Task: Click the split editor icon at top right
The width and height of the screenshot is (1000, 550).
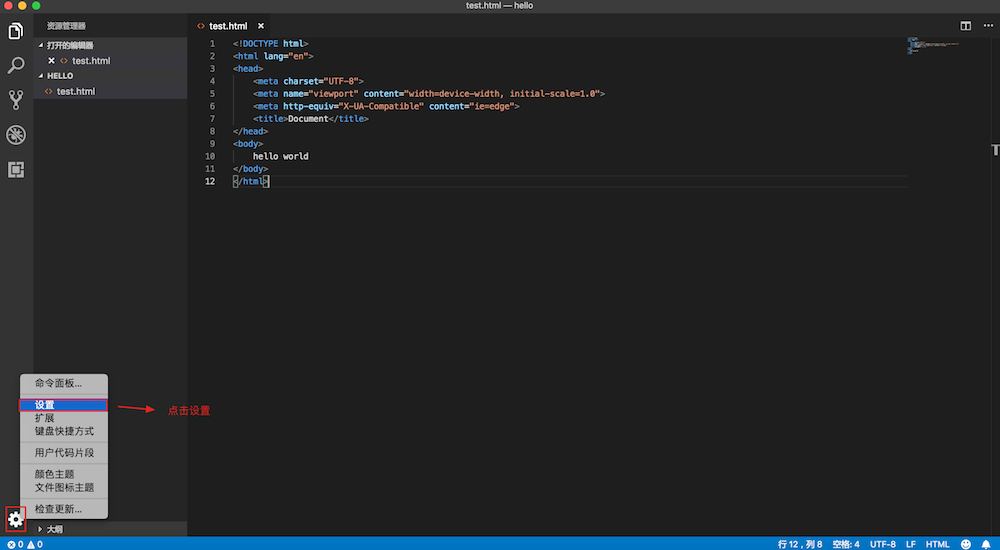Action: (965, 25)
